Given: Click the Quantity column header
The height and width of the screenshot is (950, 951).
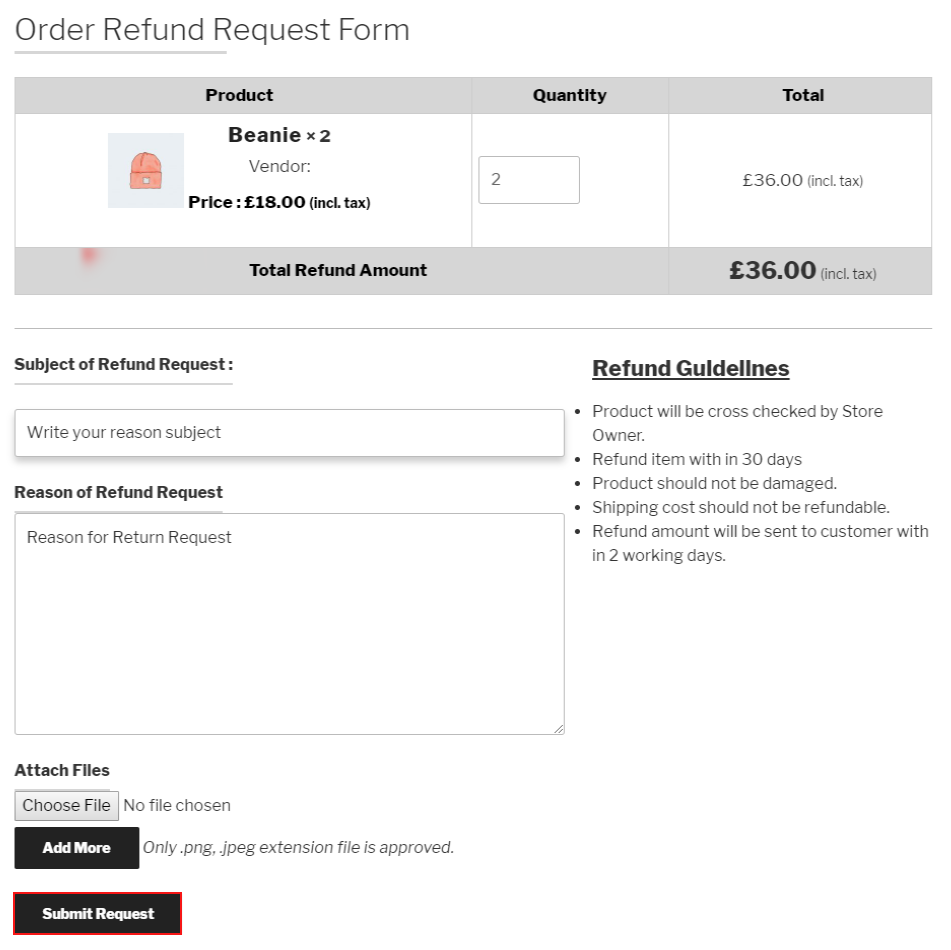Looking at the screenshot, I should tap(569, 95).
